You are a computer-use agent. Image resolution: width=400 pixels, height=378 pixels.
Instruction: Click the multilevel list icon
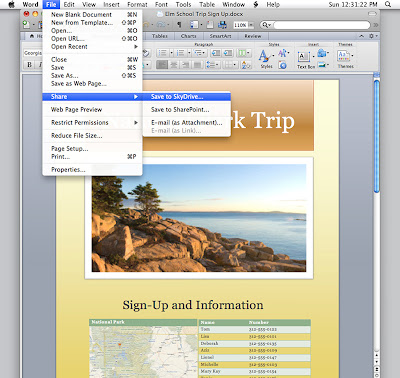click(199, 53)
